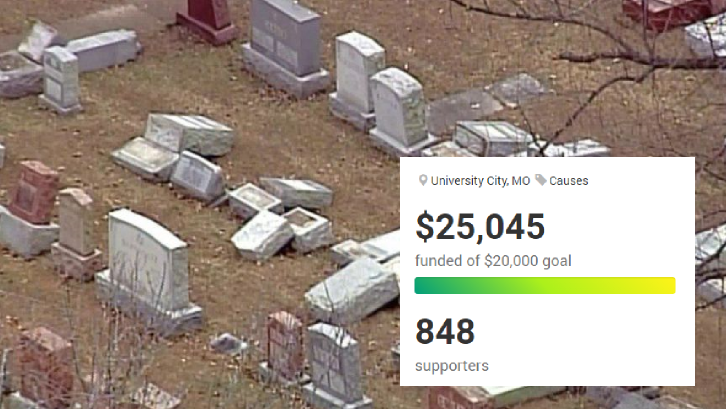The width and height of the screenshot is (726, 409).
Task: Click the red granite headstone at top
Action: click(207, 20)
